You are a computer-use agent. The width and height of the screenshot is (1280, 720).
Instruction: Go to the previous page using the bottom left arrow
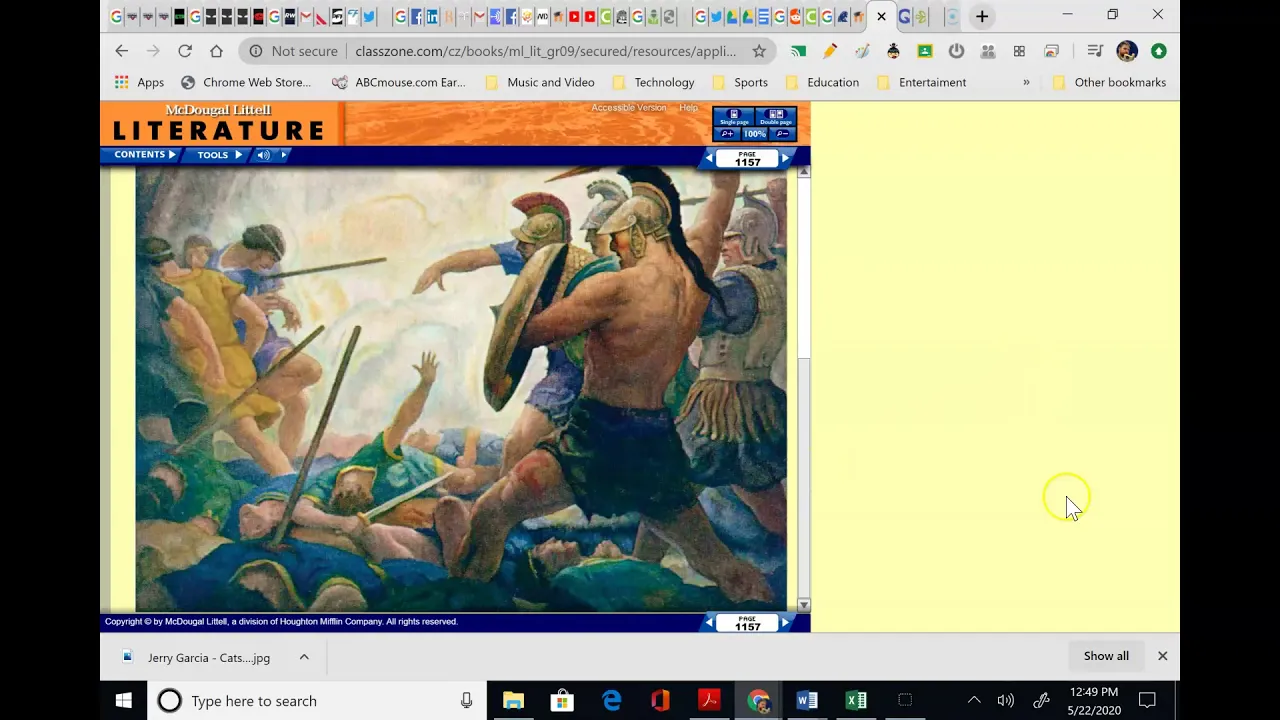pyautogui.click(x=709, y=623)
